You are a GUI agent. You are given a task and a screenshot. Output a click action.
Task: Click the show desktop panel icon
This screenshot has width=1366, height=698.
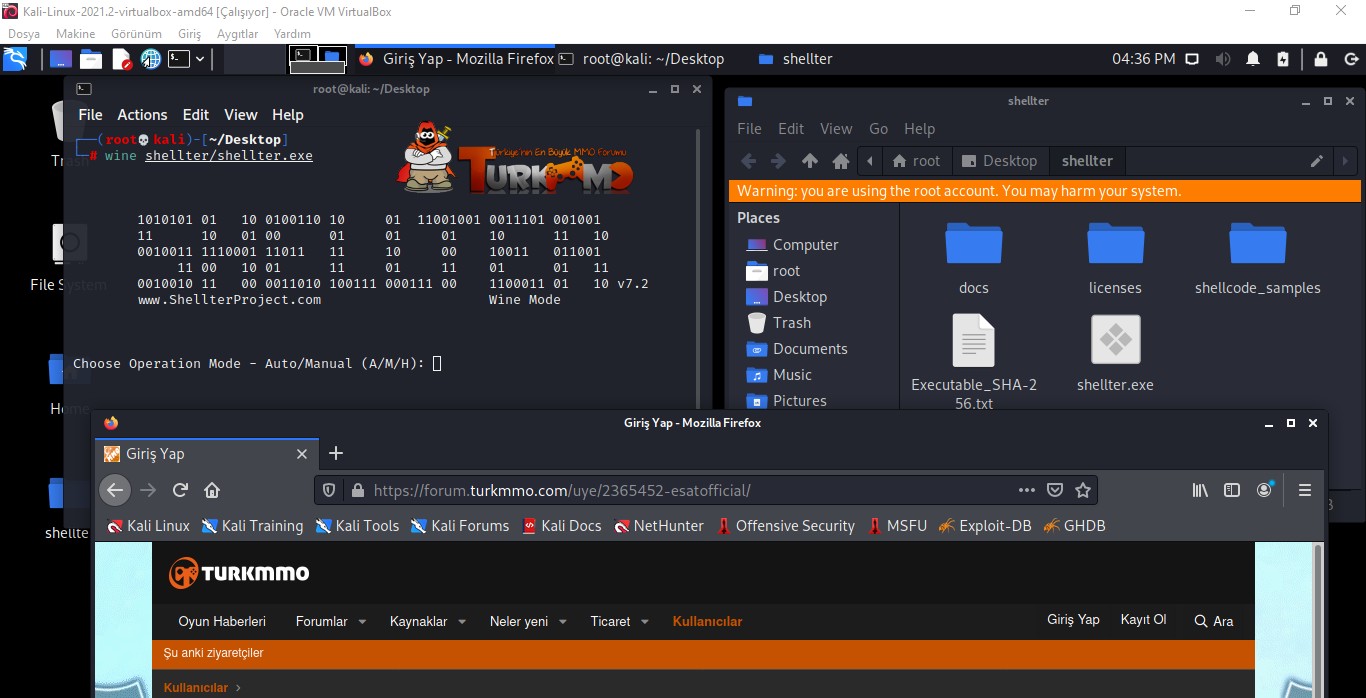click(61, 59)
